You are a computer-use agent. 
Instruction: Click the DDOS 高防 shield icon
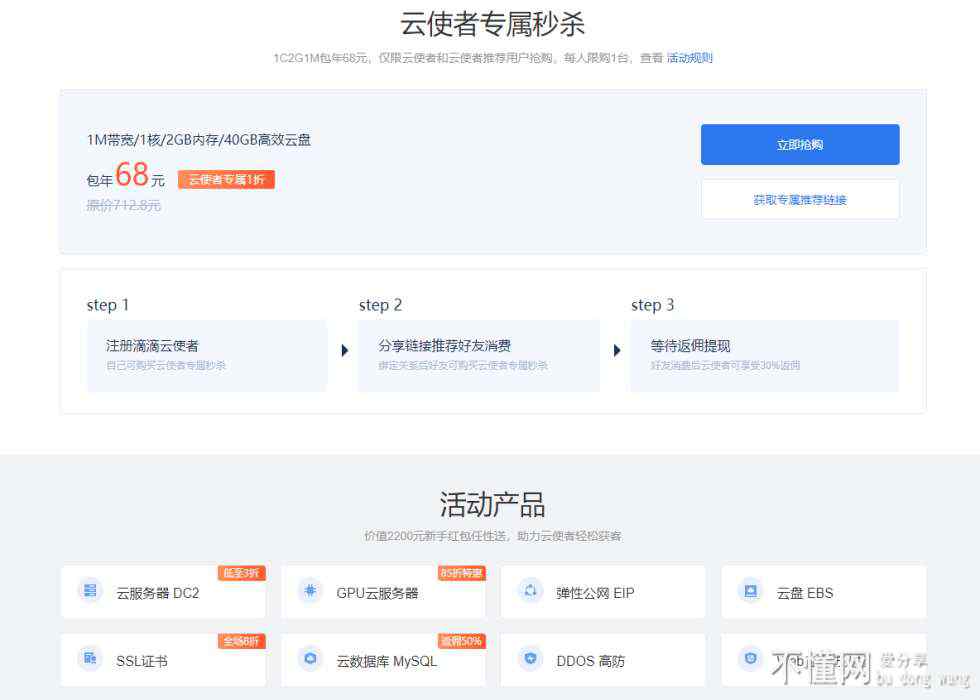tap(531, 659)
